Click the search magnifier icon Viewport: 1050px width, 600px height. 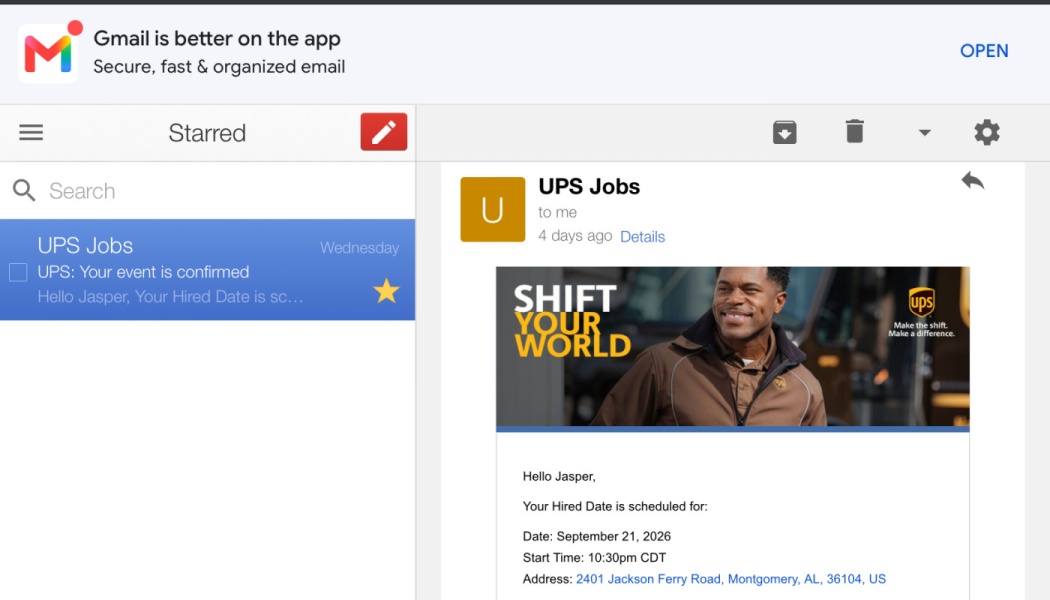[x=24, y=191]
